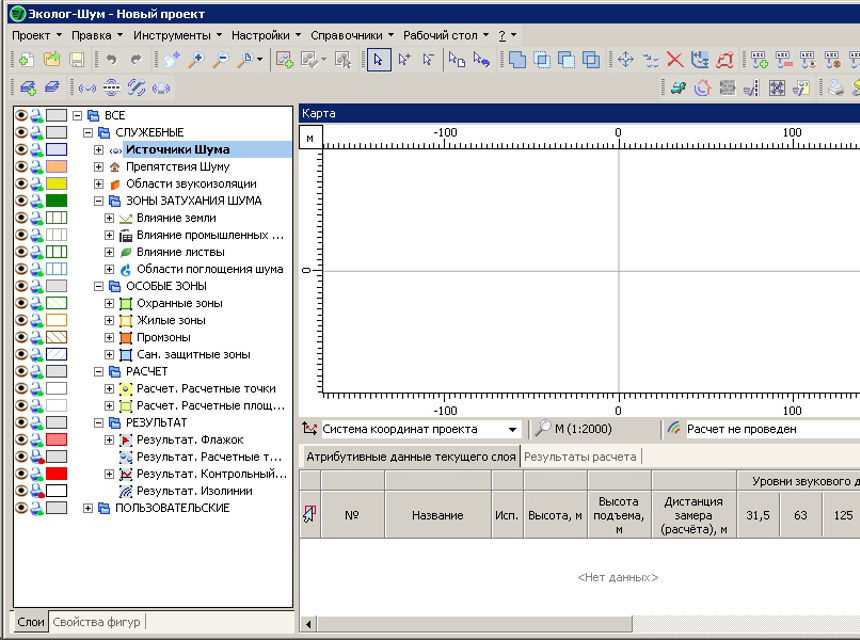Click the add label icon with green plus
860x640 pixels.
(759, 59)
